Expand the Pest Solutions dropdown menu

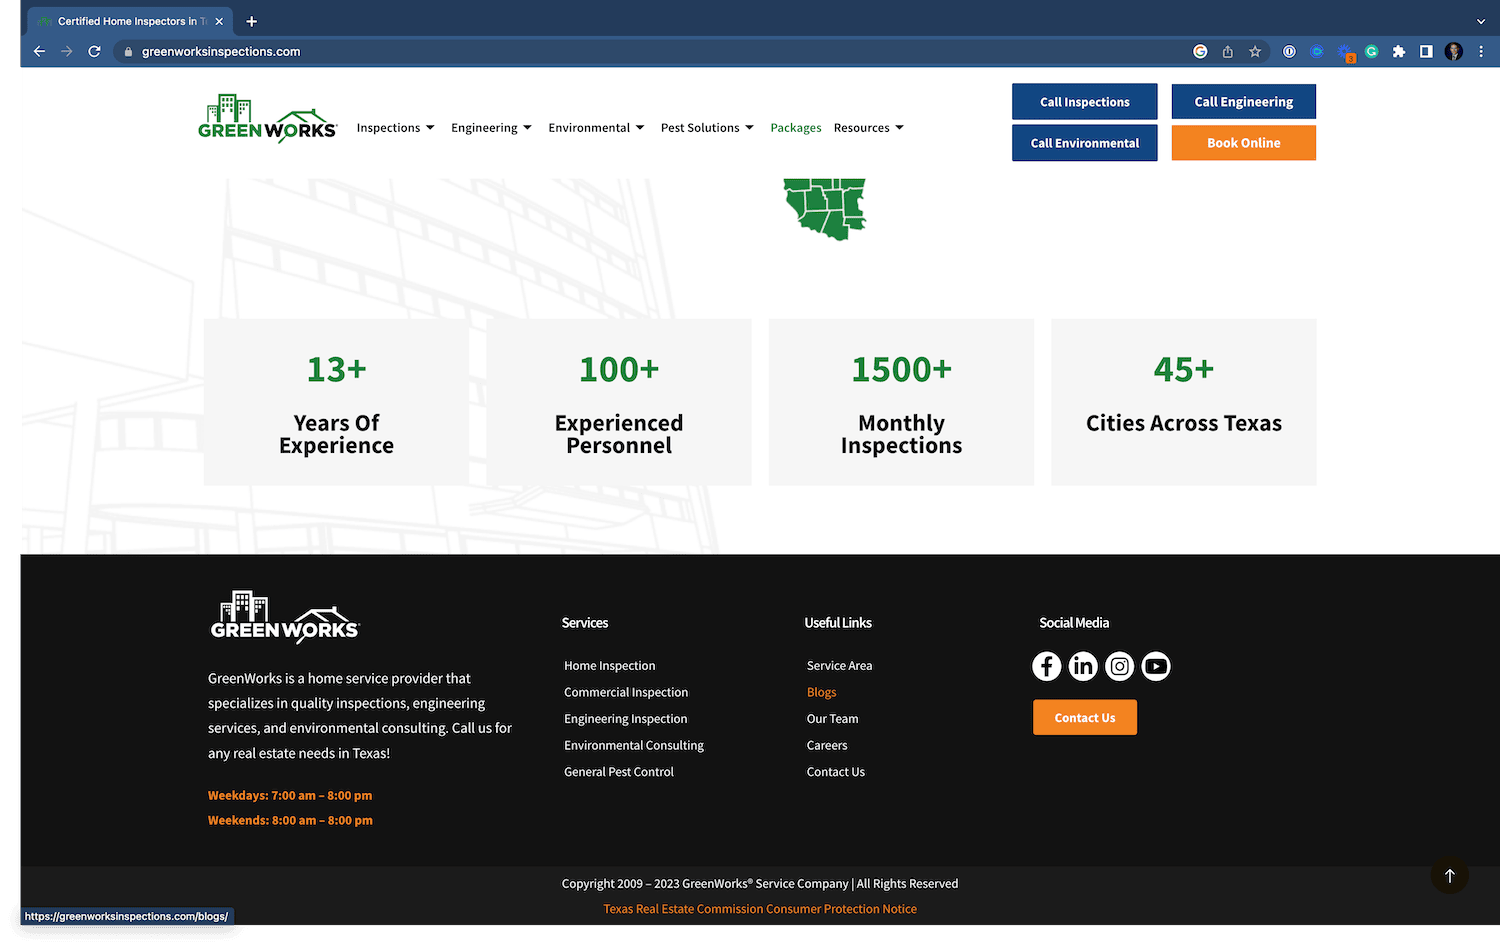[x=707, y=128]
